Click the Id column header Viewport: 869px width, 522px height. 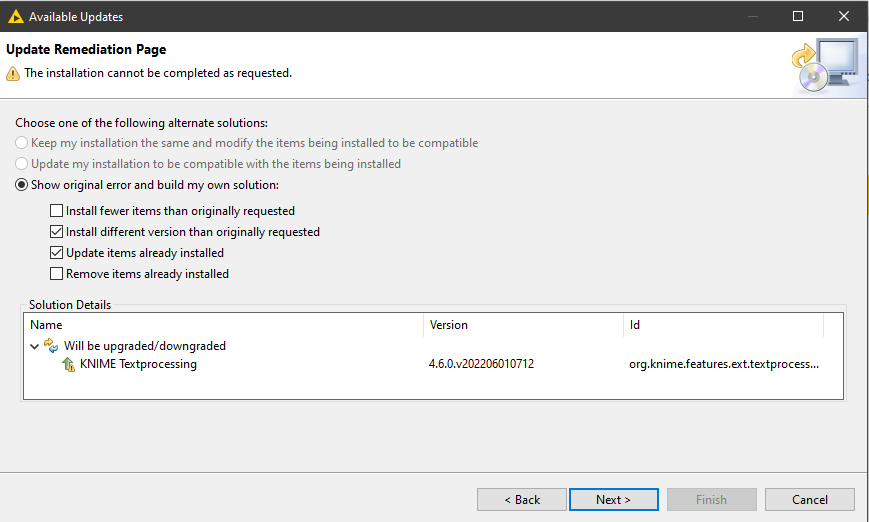724,325
